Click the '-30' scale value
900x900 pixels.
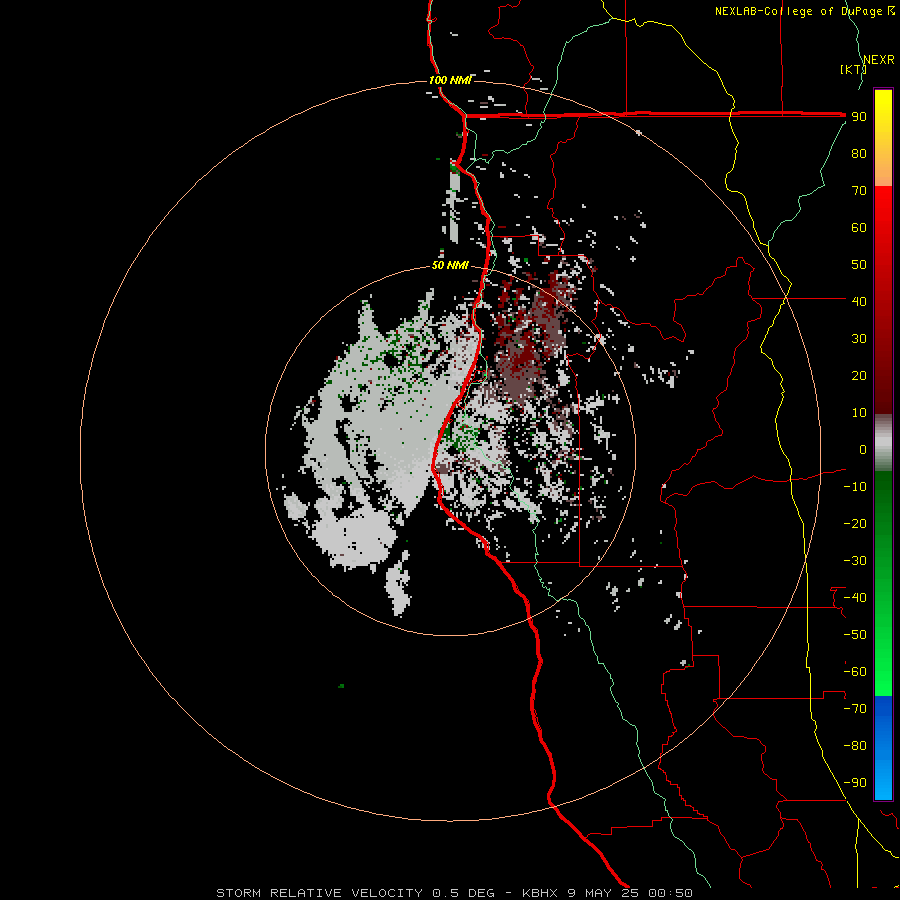(x=855, y=561)
